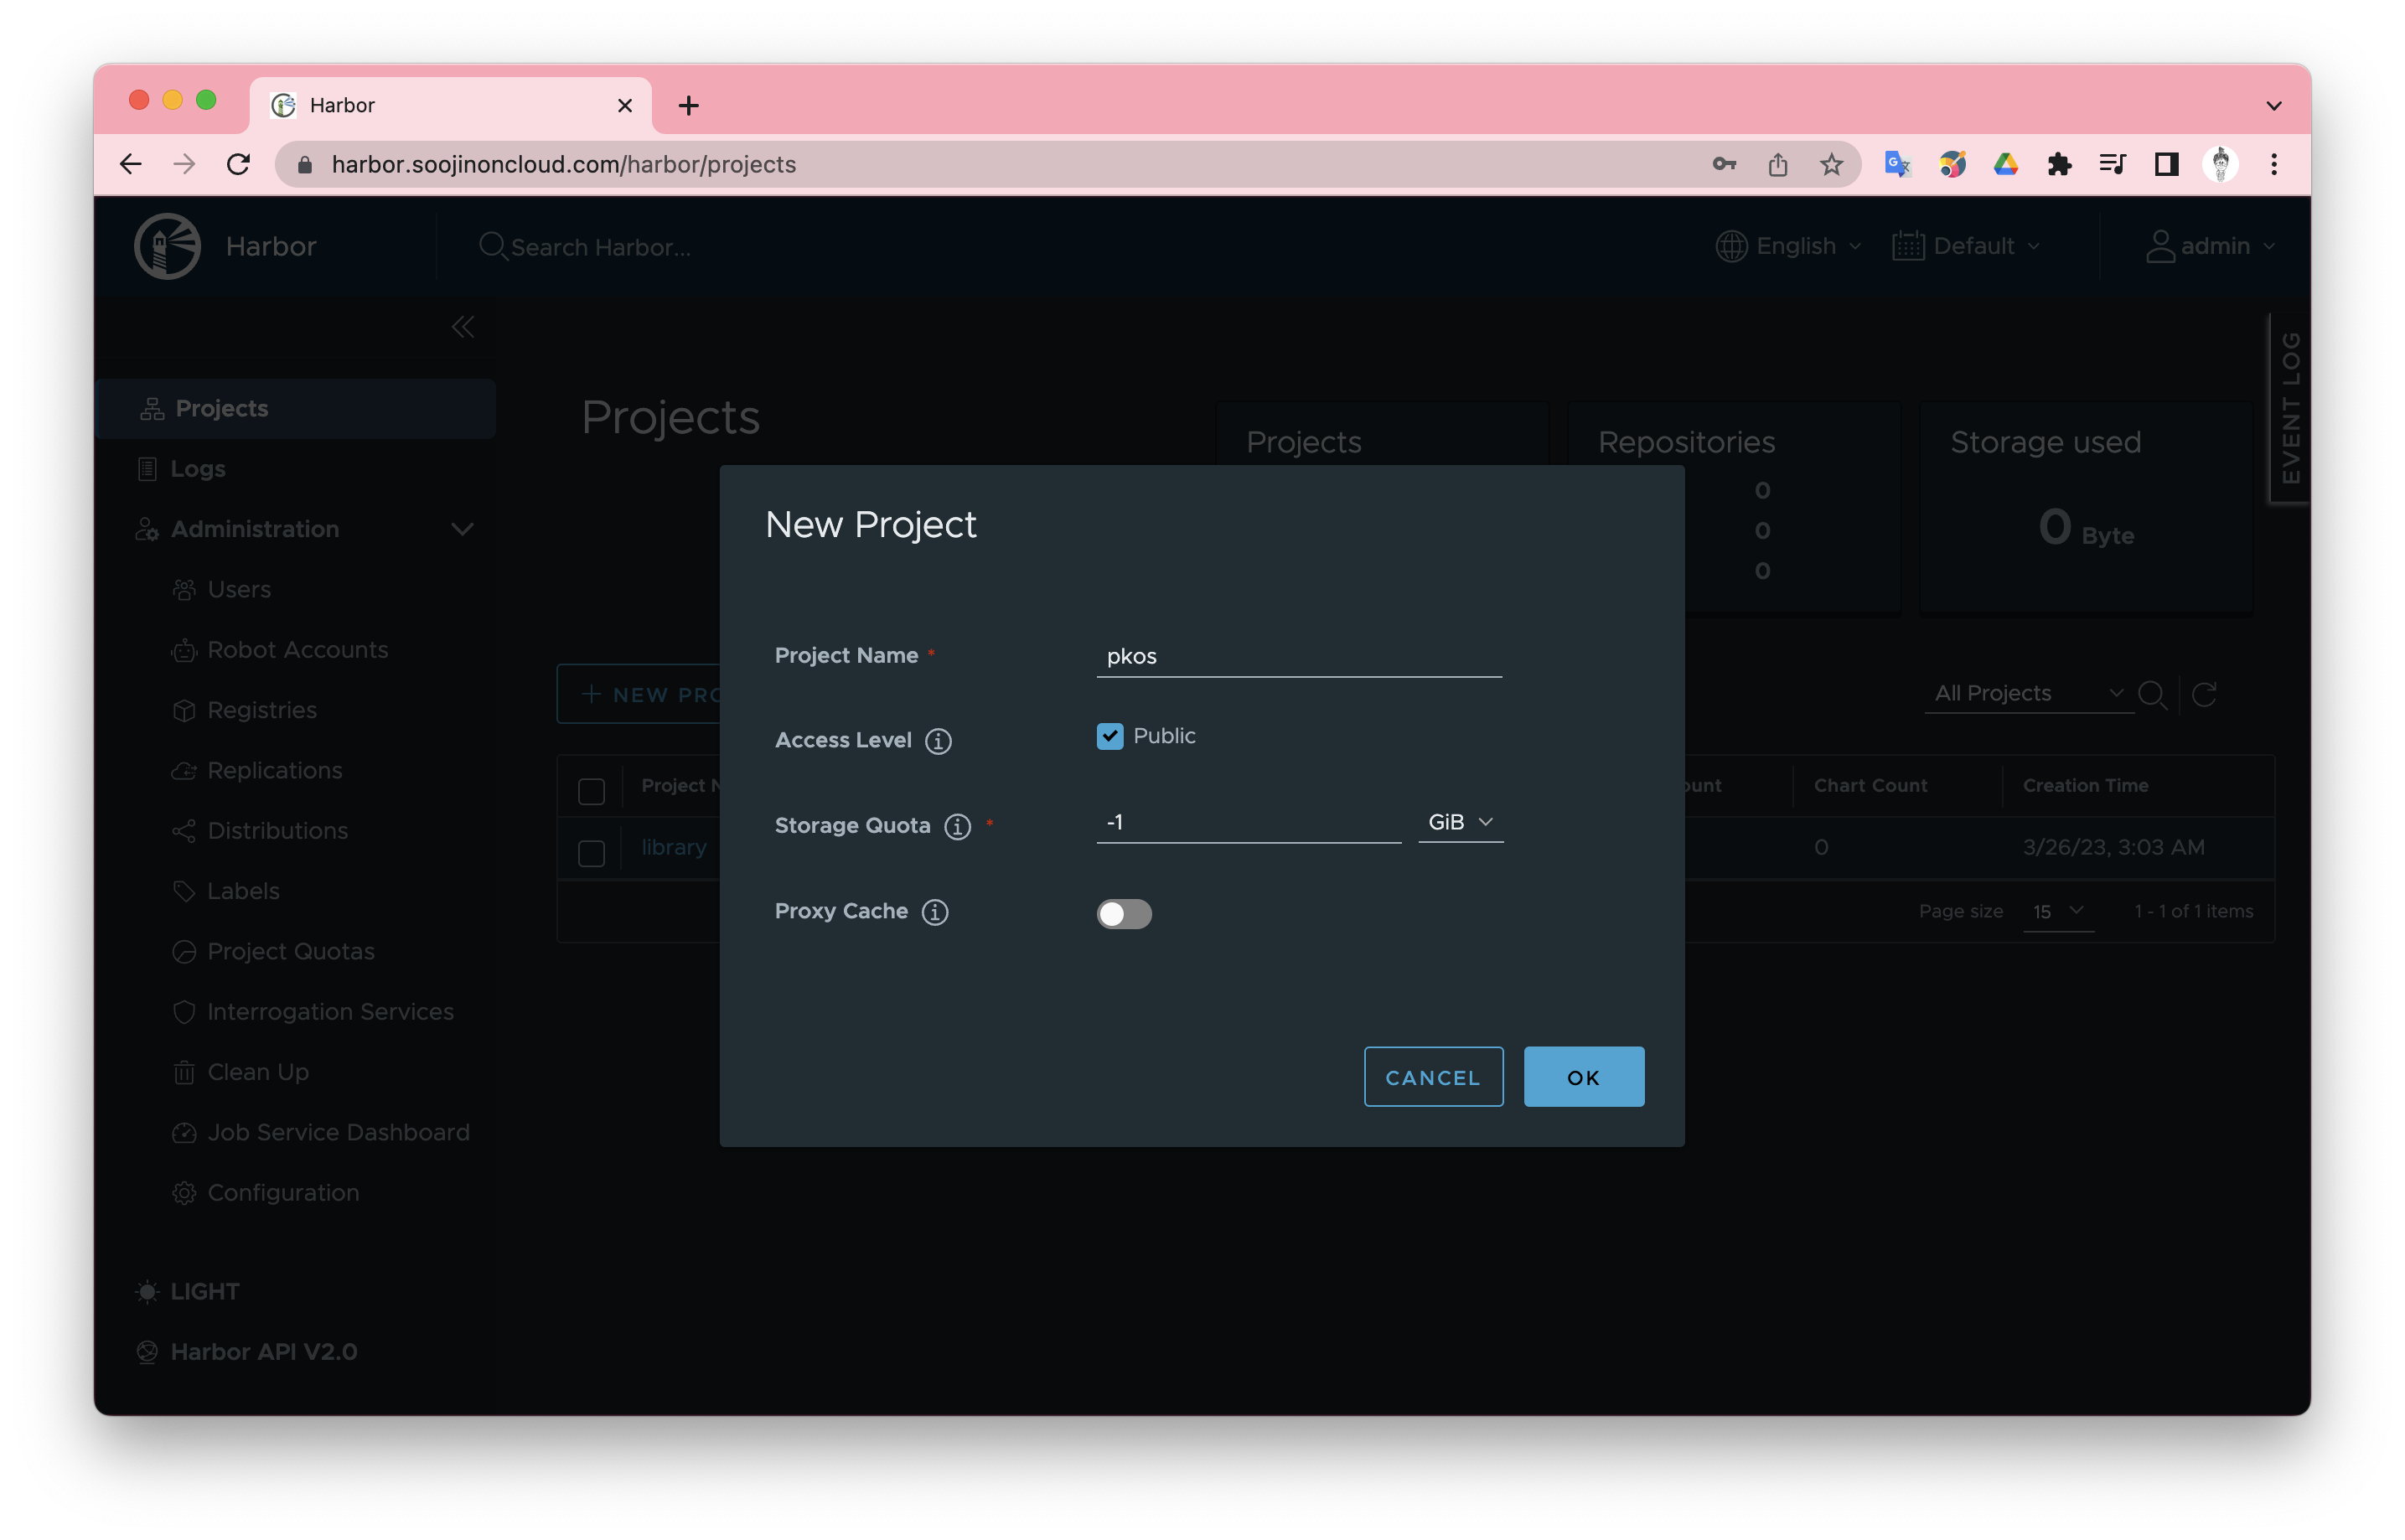Click Storage Quota info icon
2405x1540 pixels.
click(x=957, y=826)
